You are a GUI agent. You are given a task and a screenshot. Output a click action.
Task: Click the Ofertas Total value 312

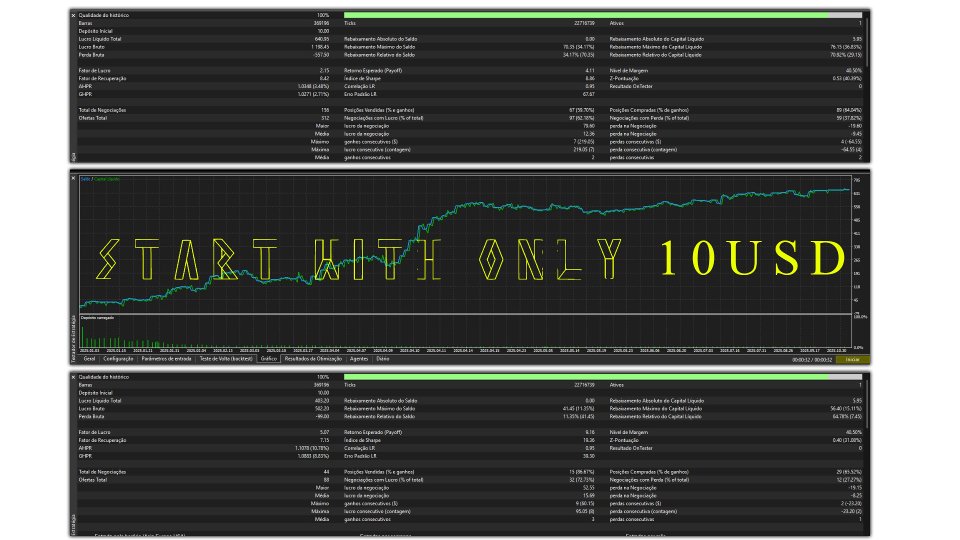(325, 118)
